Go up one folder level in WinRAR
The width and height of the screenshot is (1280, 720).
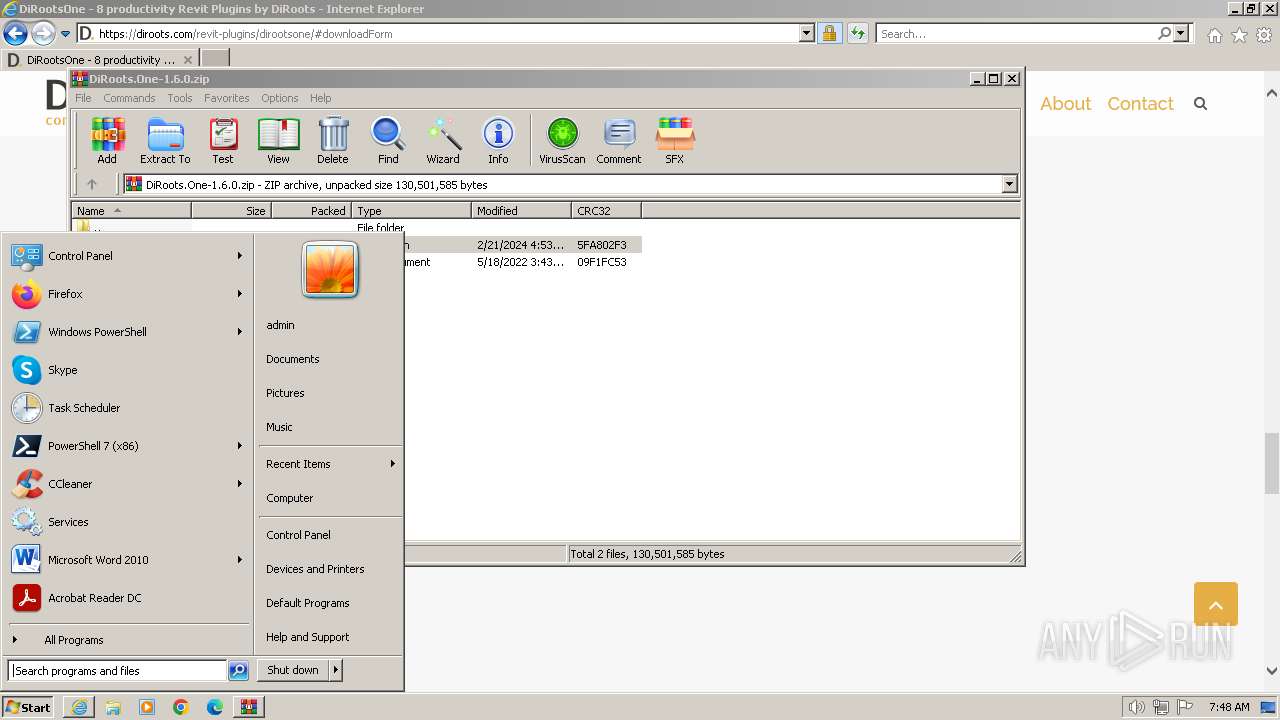[92, 184]
